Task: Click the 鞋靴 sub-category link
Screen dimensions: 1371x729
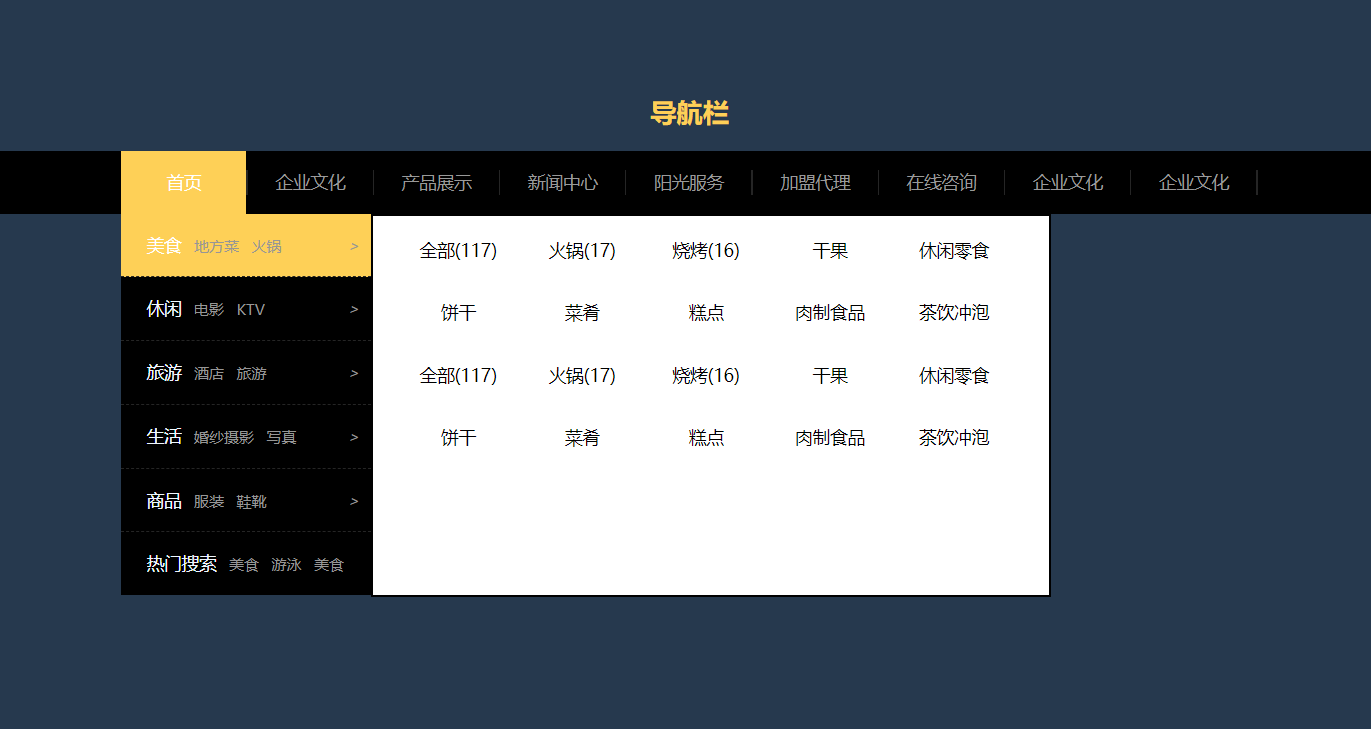Action: point(251,502)
